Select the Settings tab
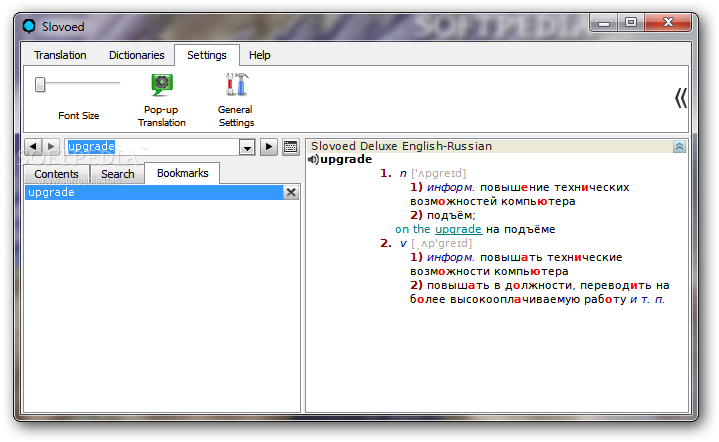This screenshot has width=719, height=442. 207,55
